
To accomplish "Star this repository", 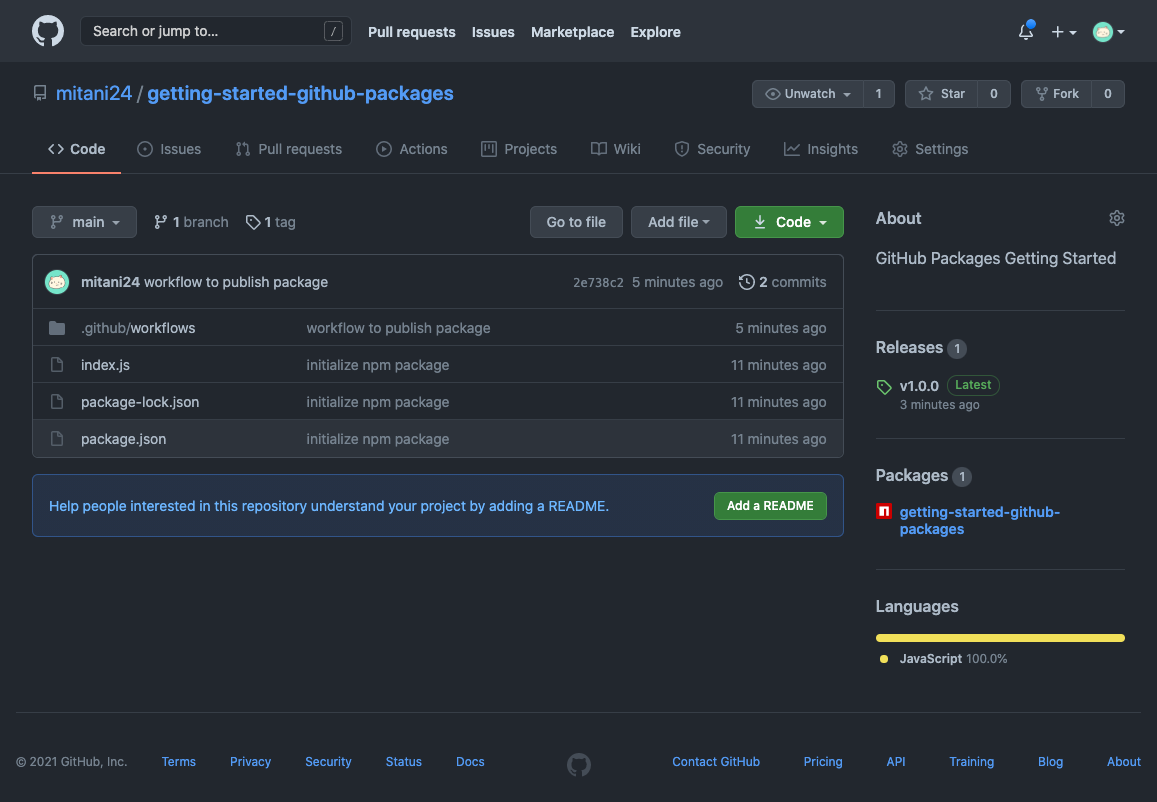I will (x=942, y=94).
